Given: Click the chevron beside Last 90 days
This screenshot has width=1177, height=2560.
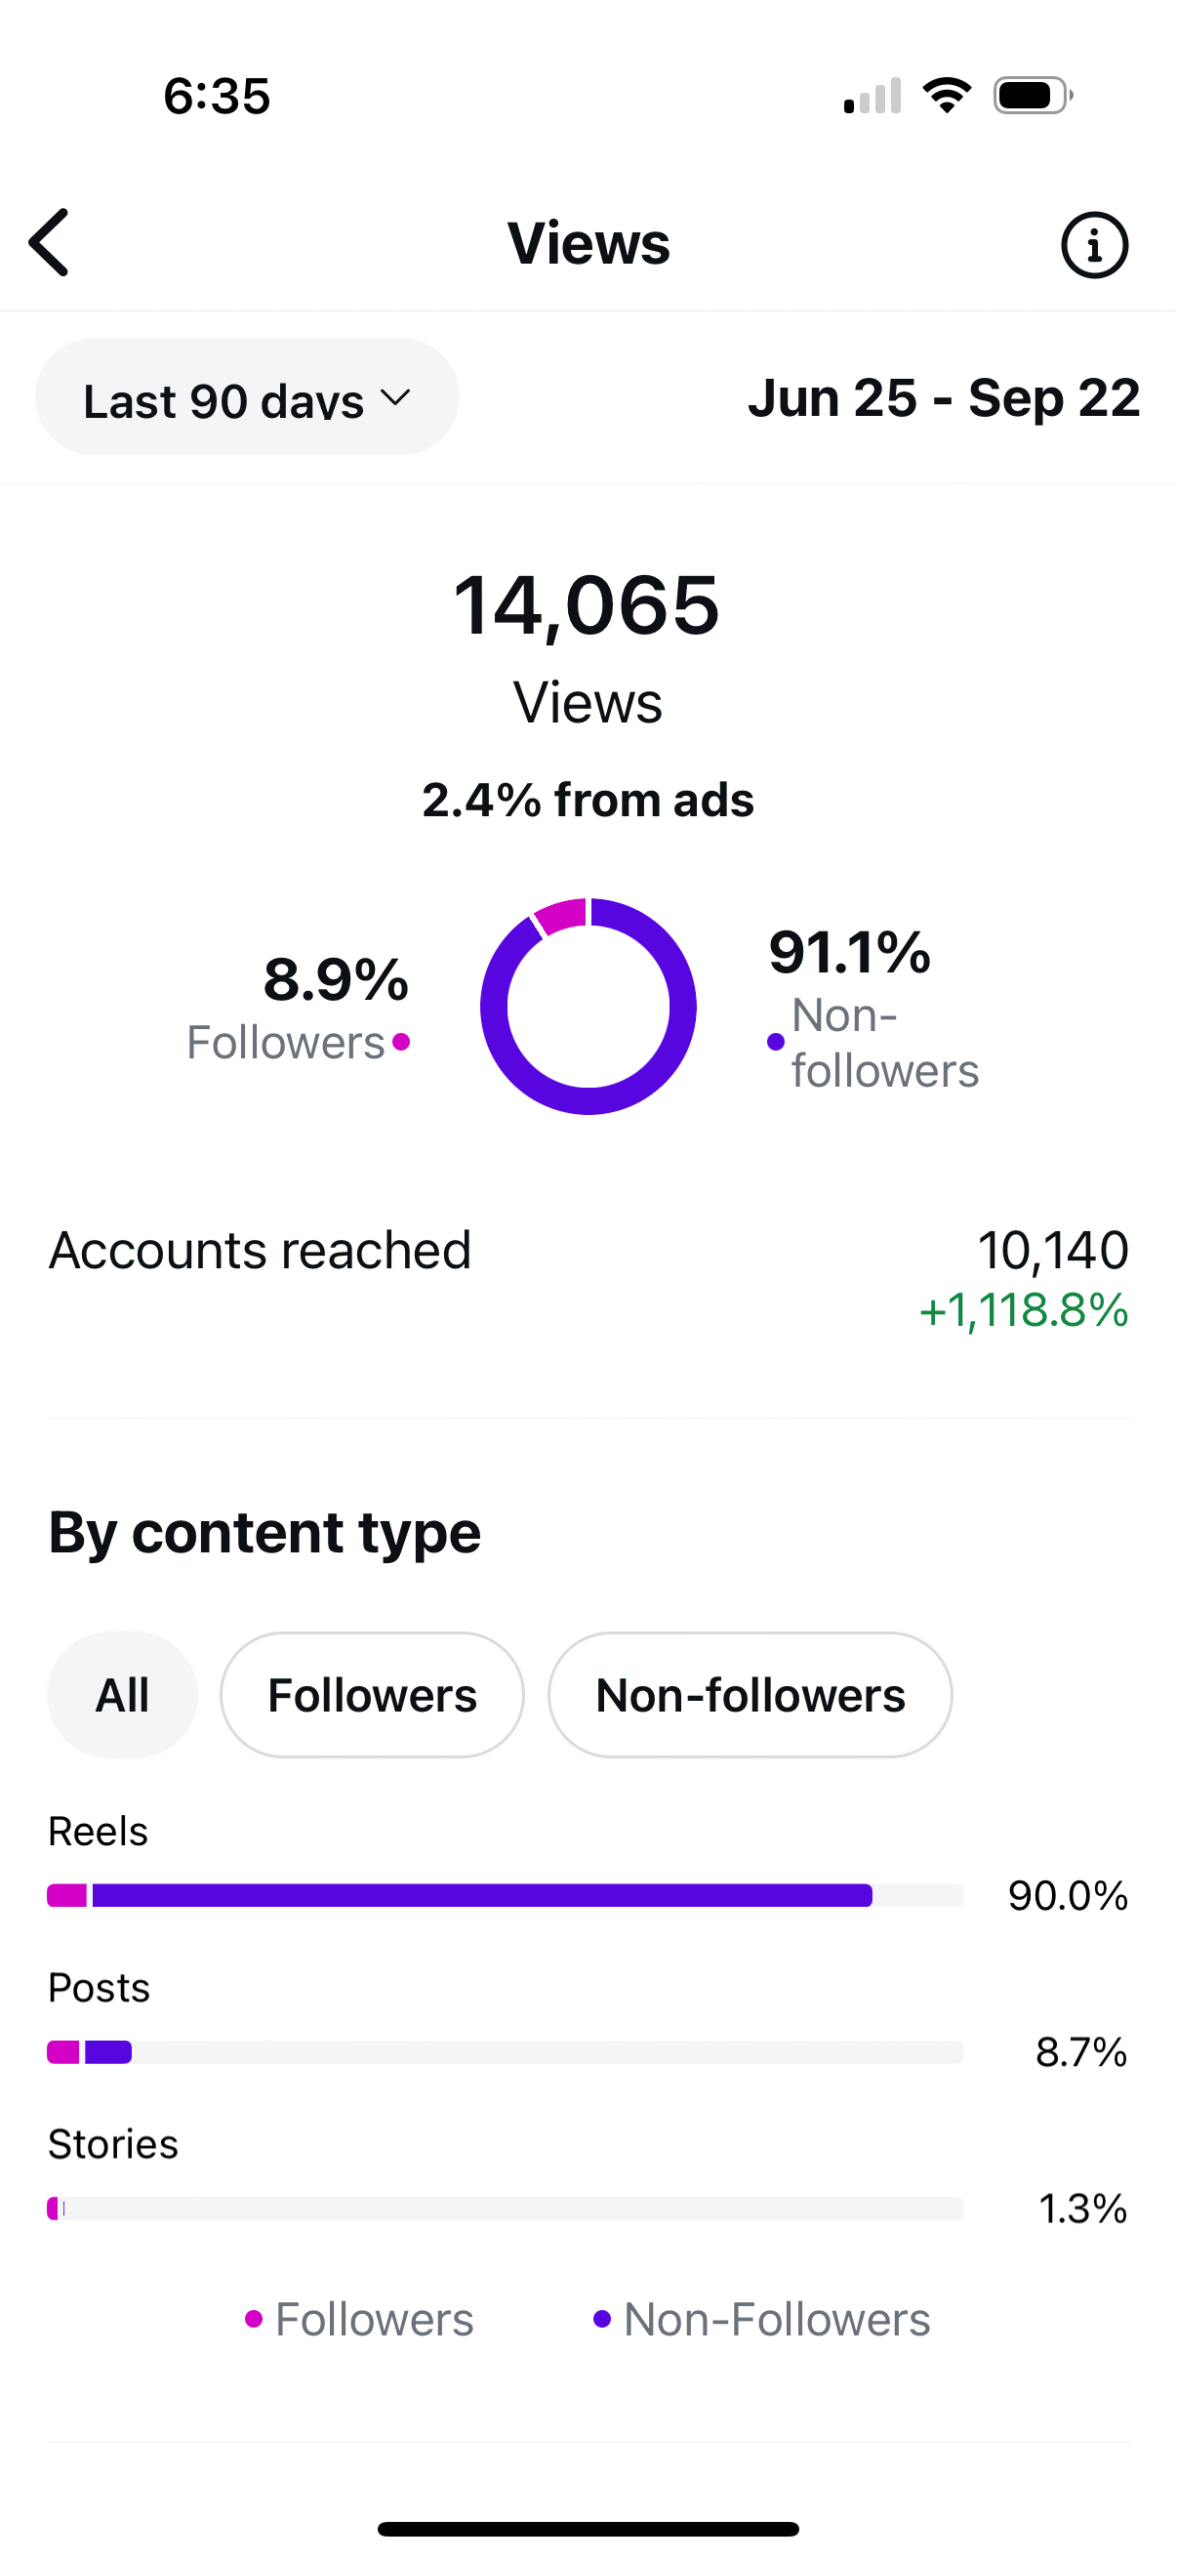Looking at the screenshot, I should [396, 398].
